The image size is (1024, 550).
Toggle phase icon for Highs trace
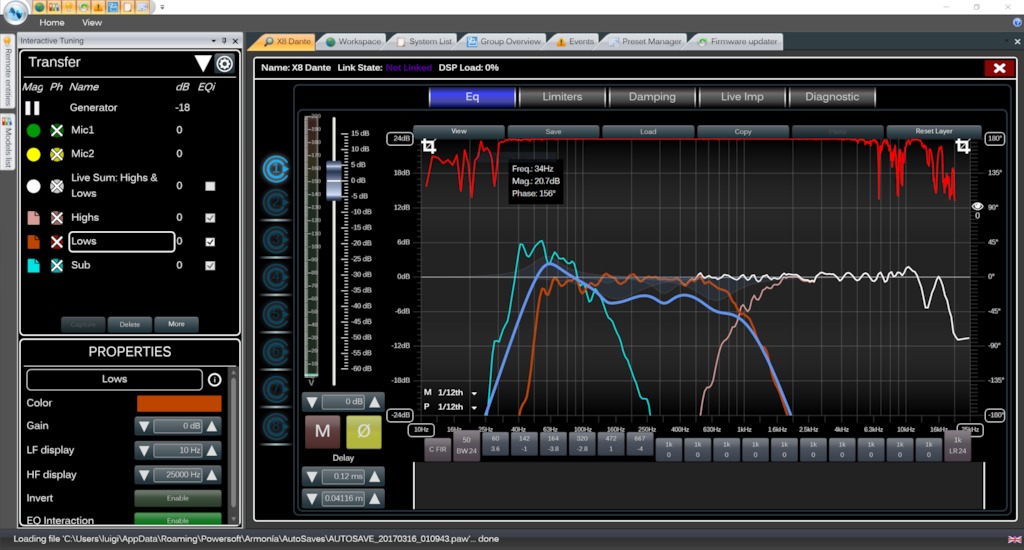[57, 218]
